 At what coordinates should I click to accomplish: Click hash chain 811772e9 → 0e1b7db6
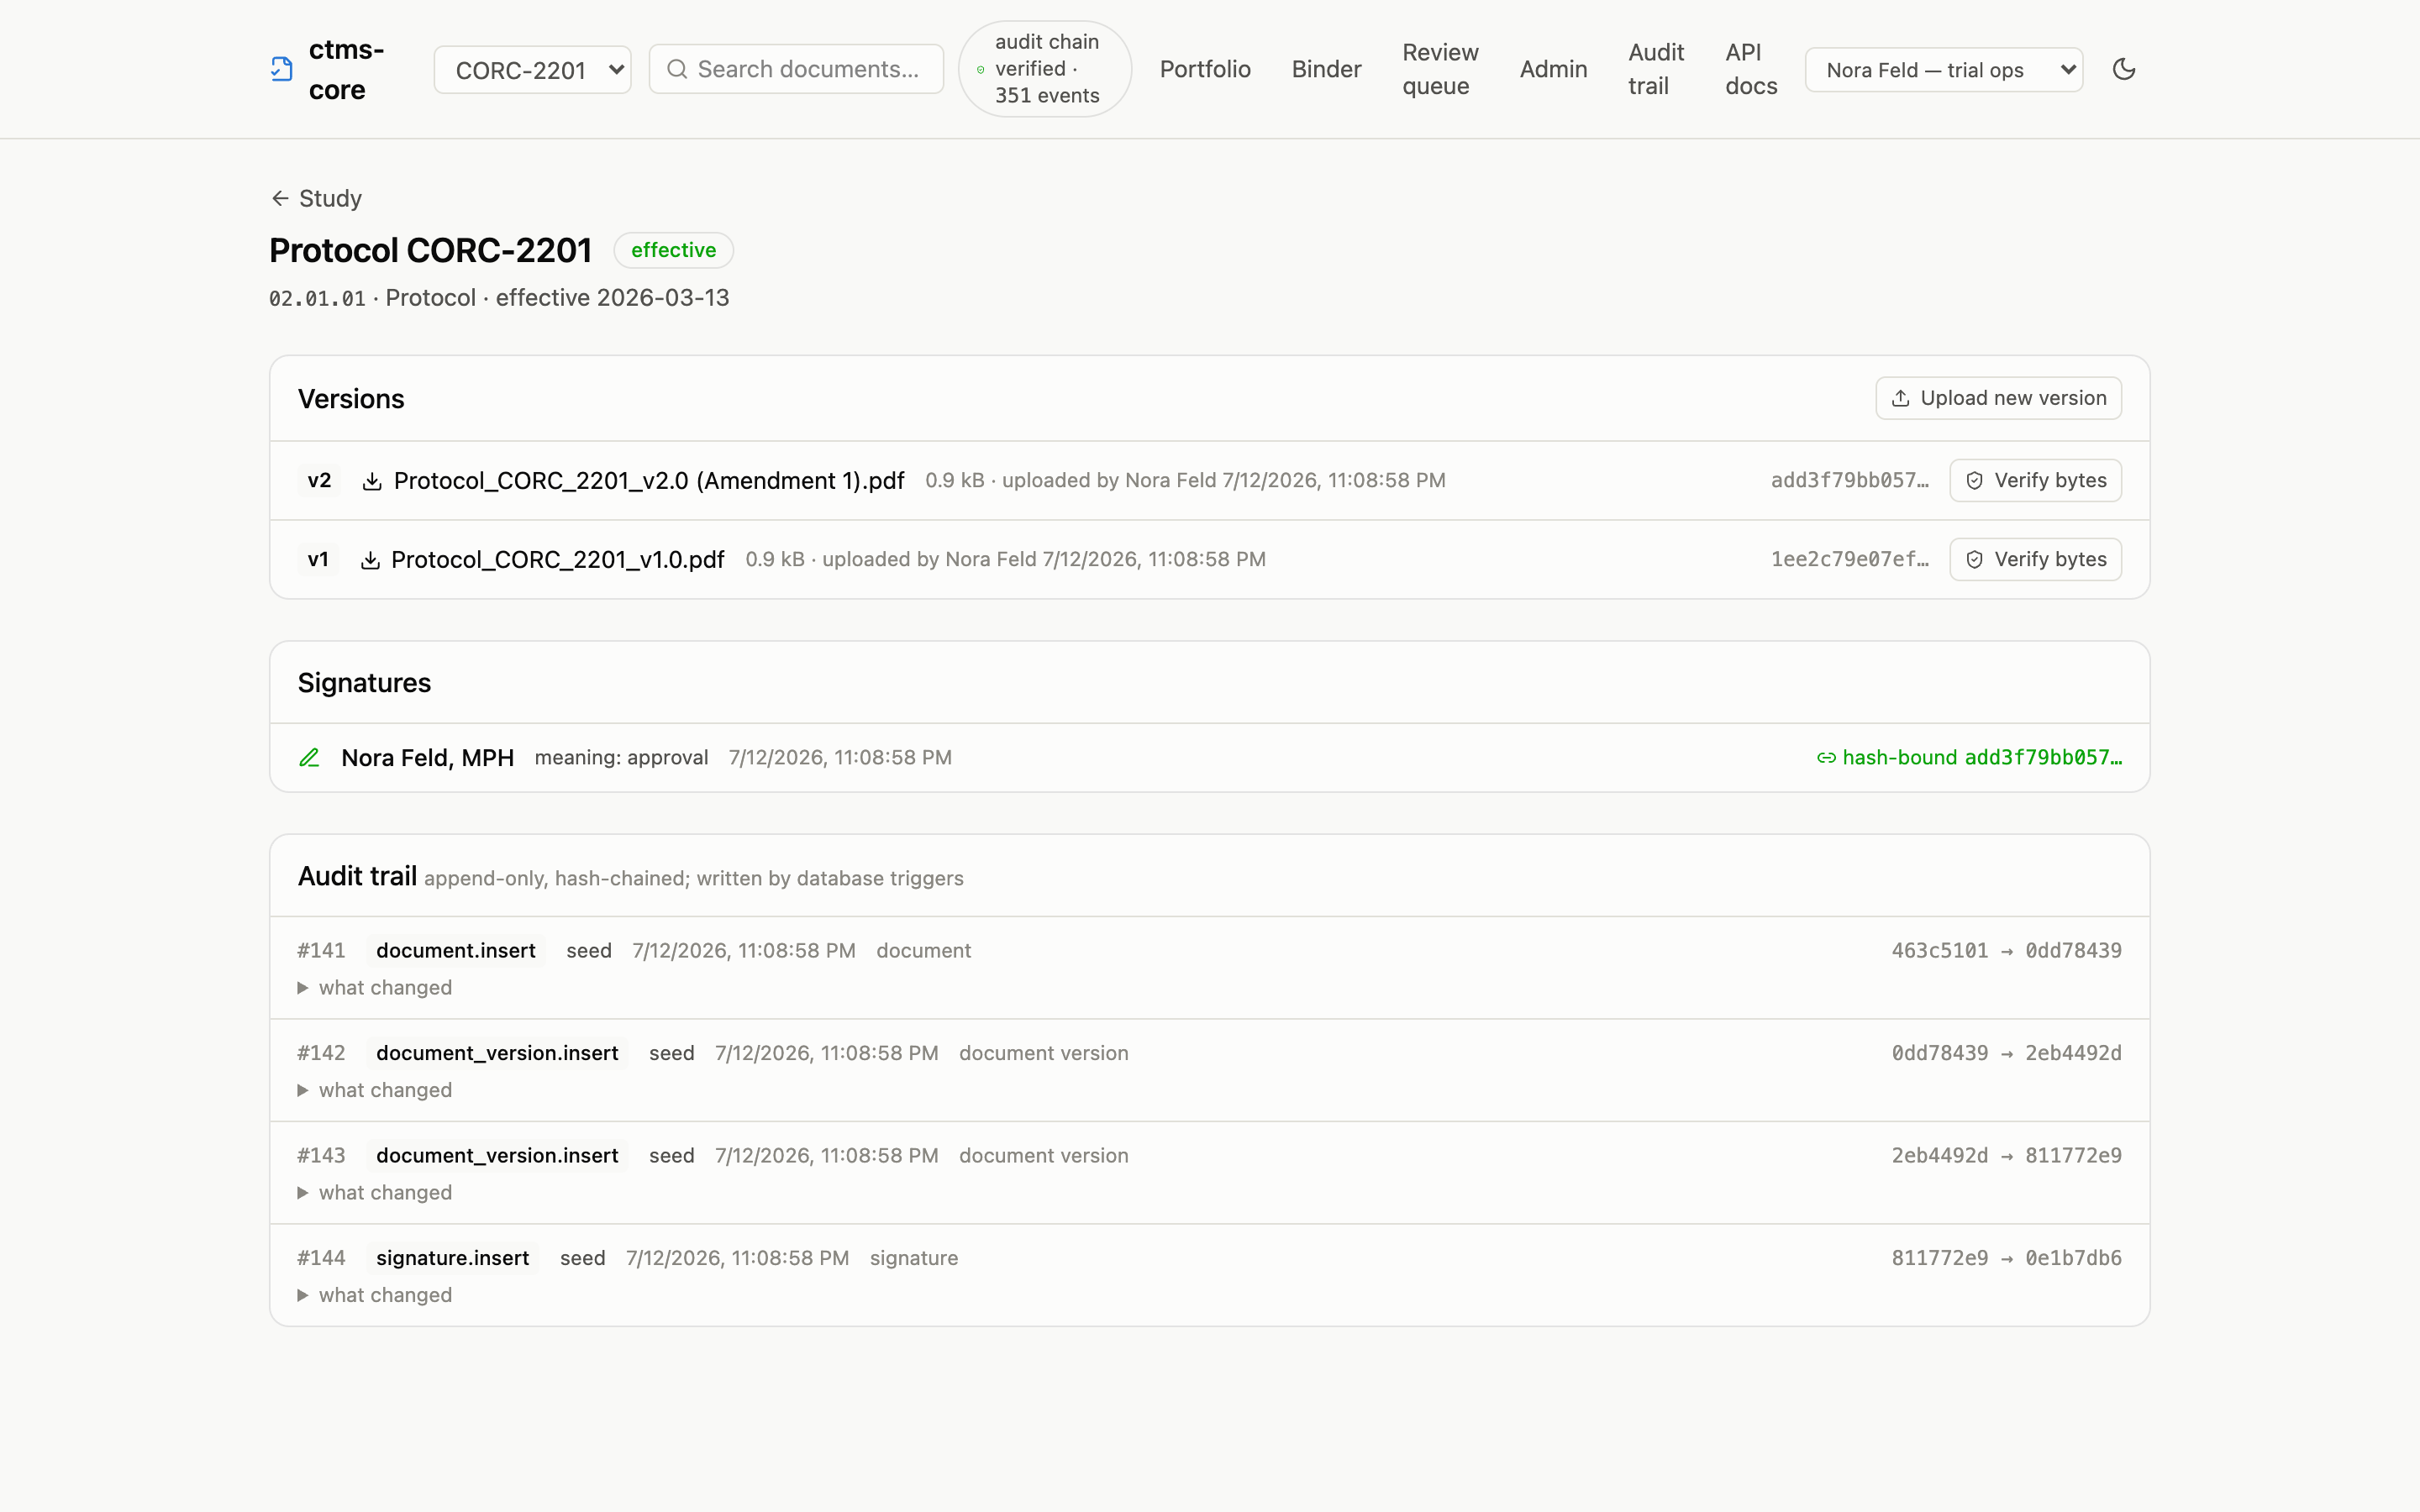[2006, 1258]
